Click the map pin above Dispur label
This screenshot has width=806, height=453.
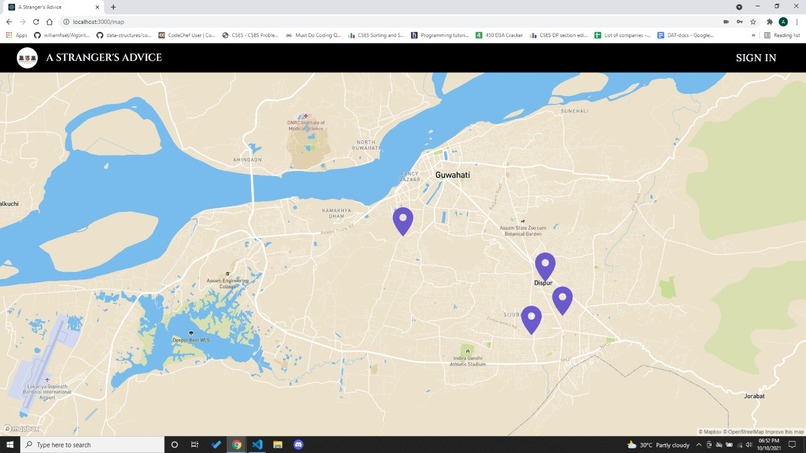pos(545,266)
